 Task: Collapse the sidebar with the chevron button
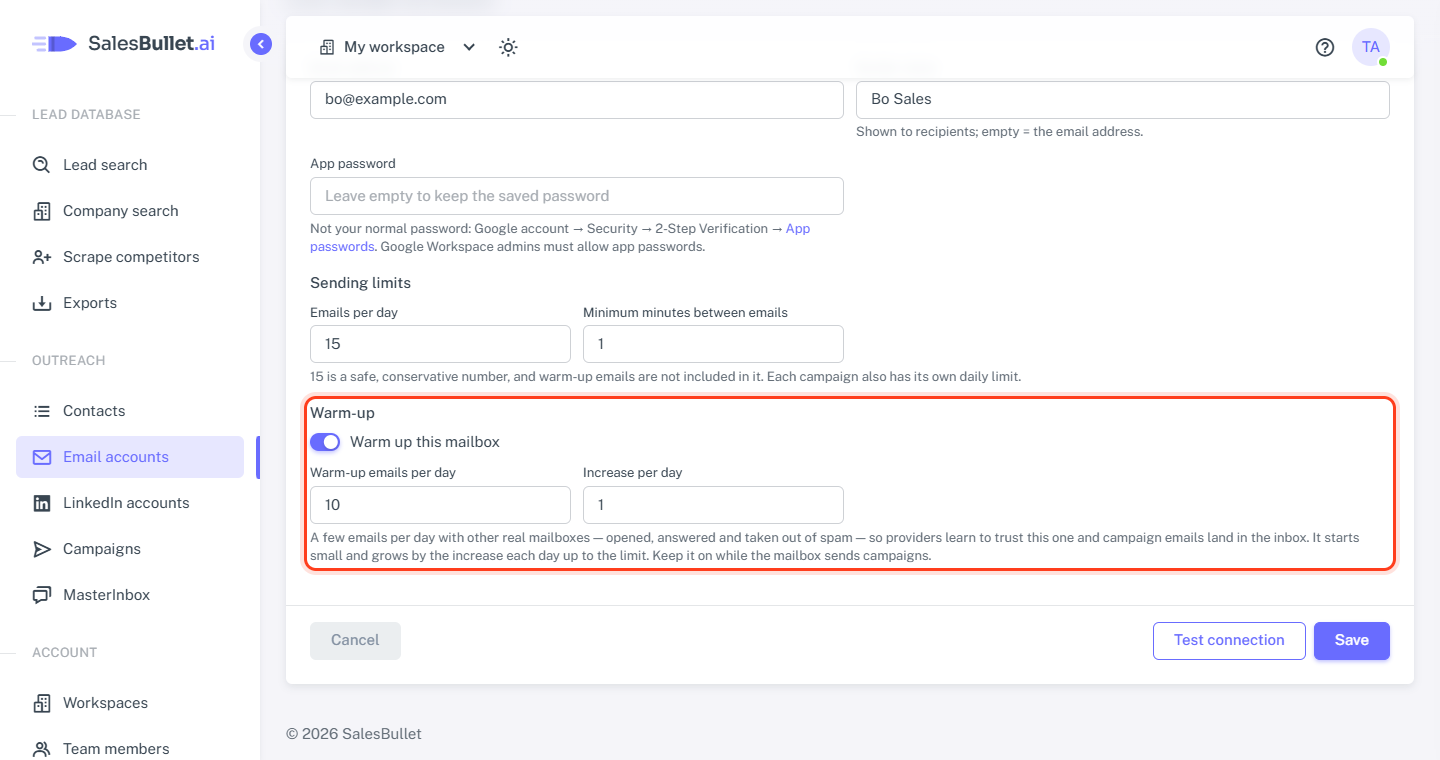(261, 44)
